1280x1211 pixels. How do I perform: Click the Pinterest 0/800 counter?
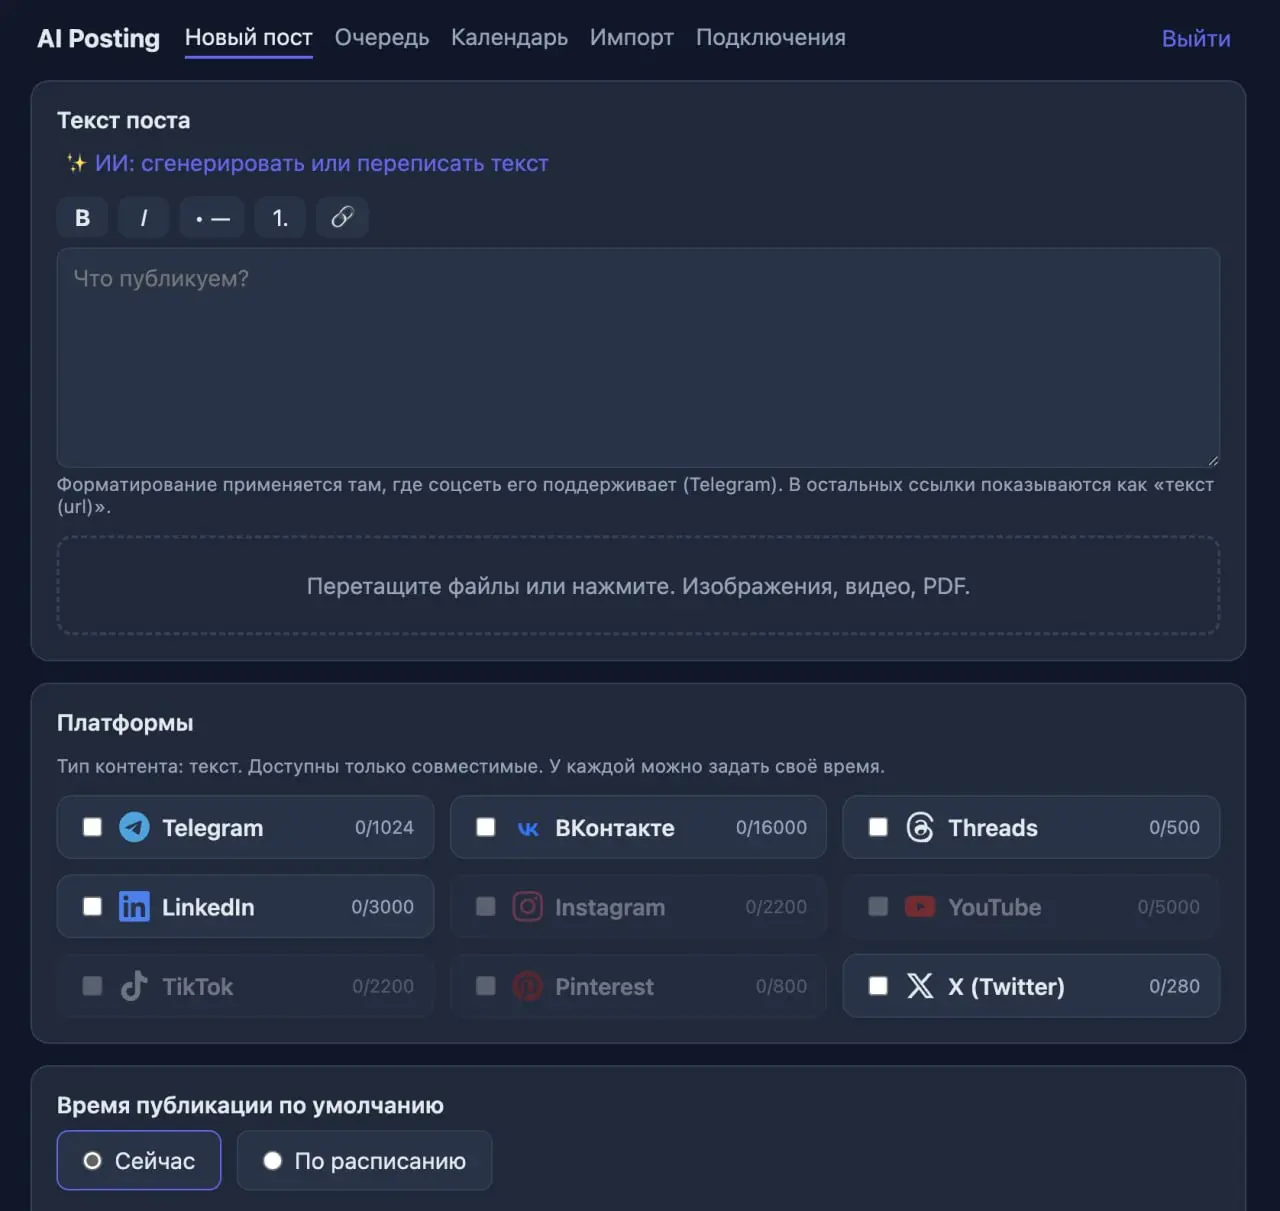point(781,986)
